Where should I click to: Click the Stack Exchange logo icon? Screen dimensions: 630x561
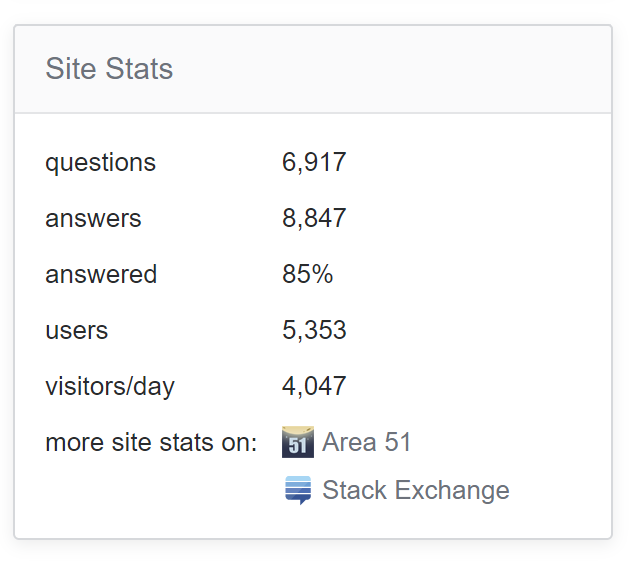coord(298,490)
